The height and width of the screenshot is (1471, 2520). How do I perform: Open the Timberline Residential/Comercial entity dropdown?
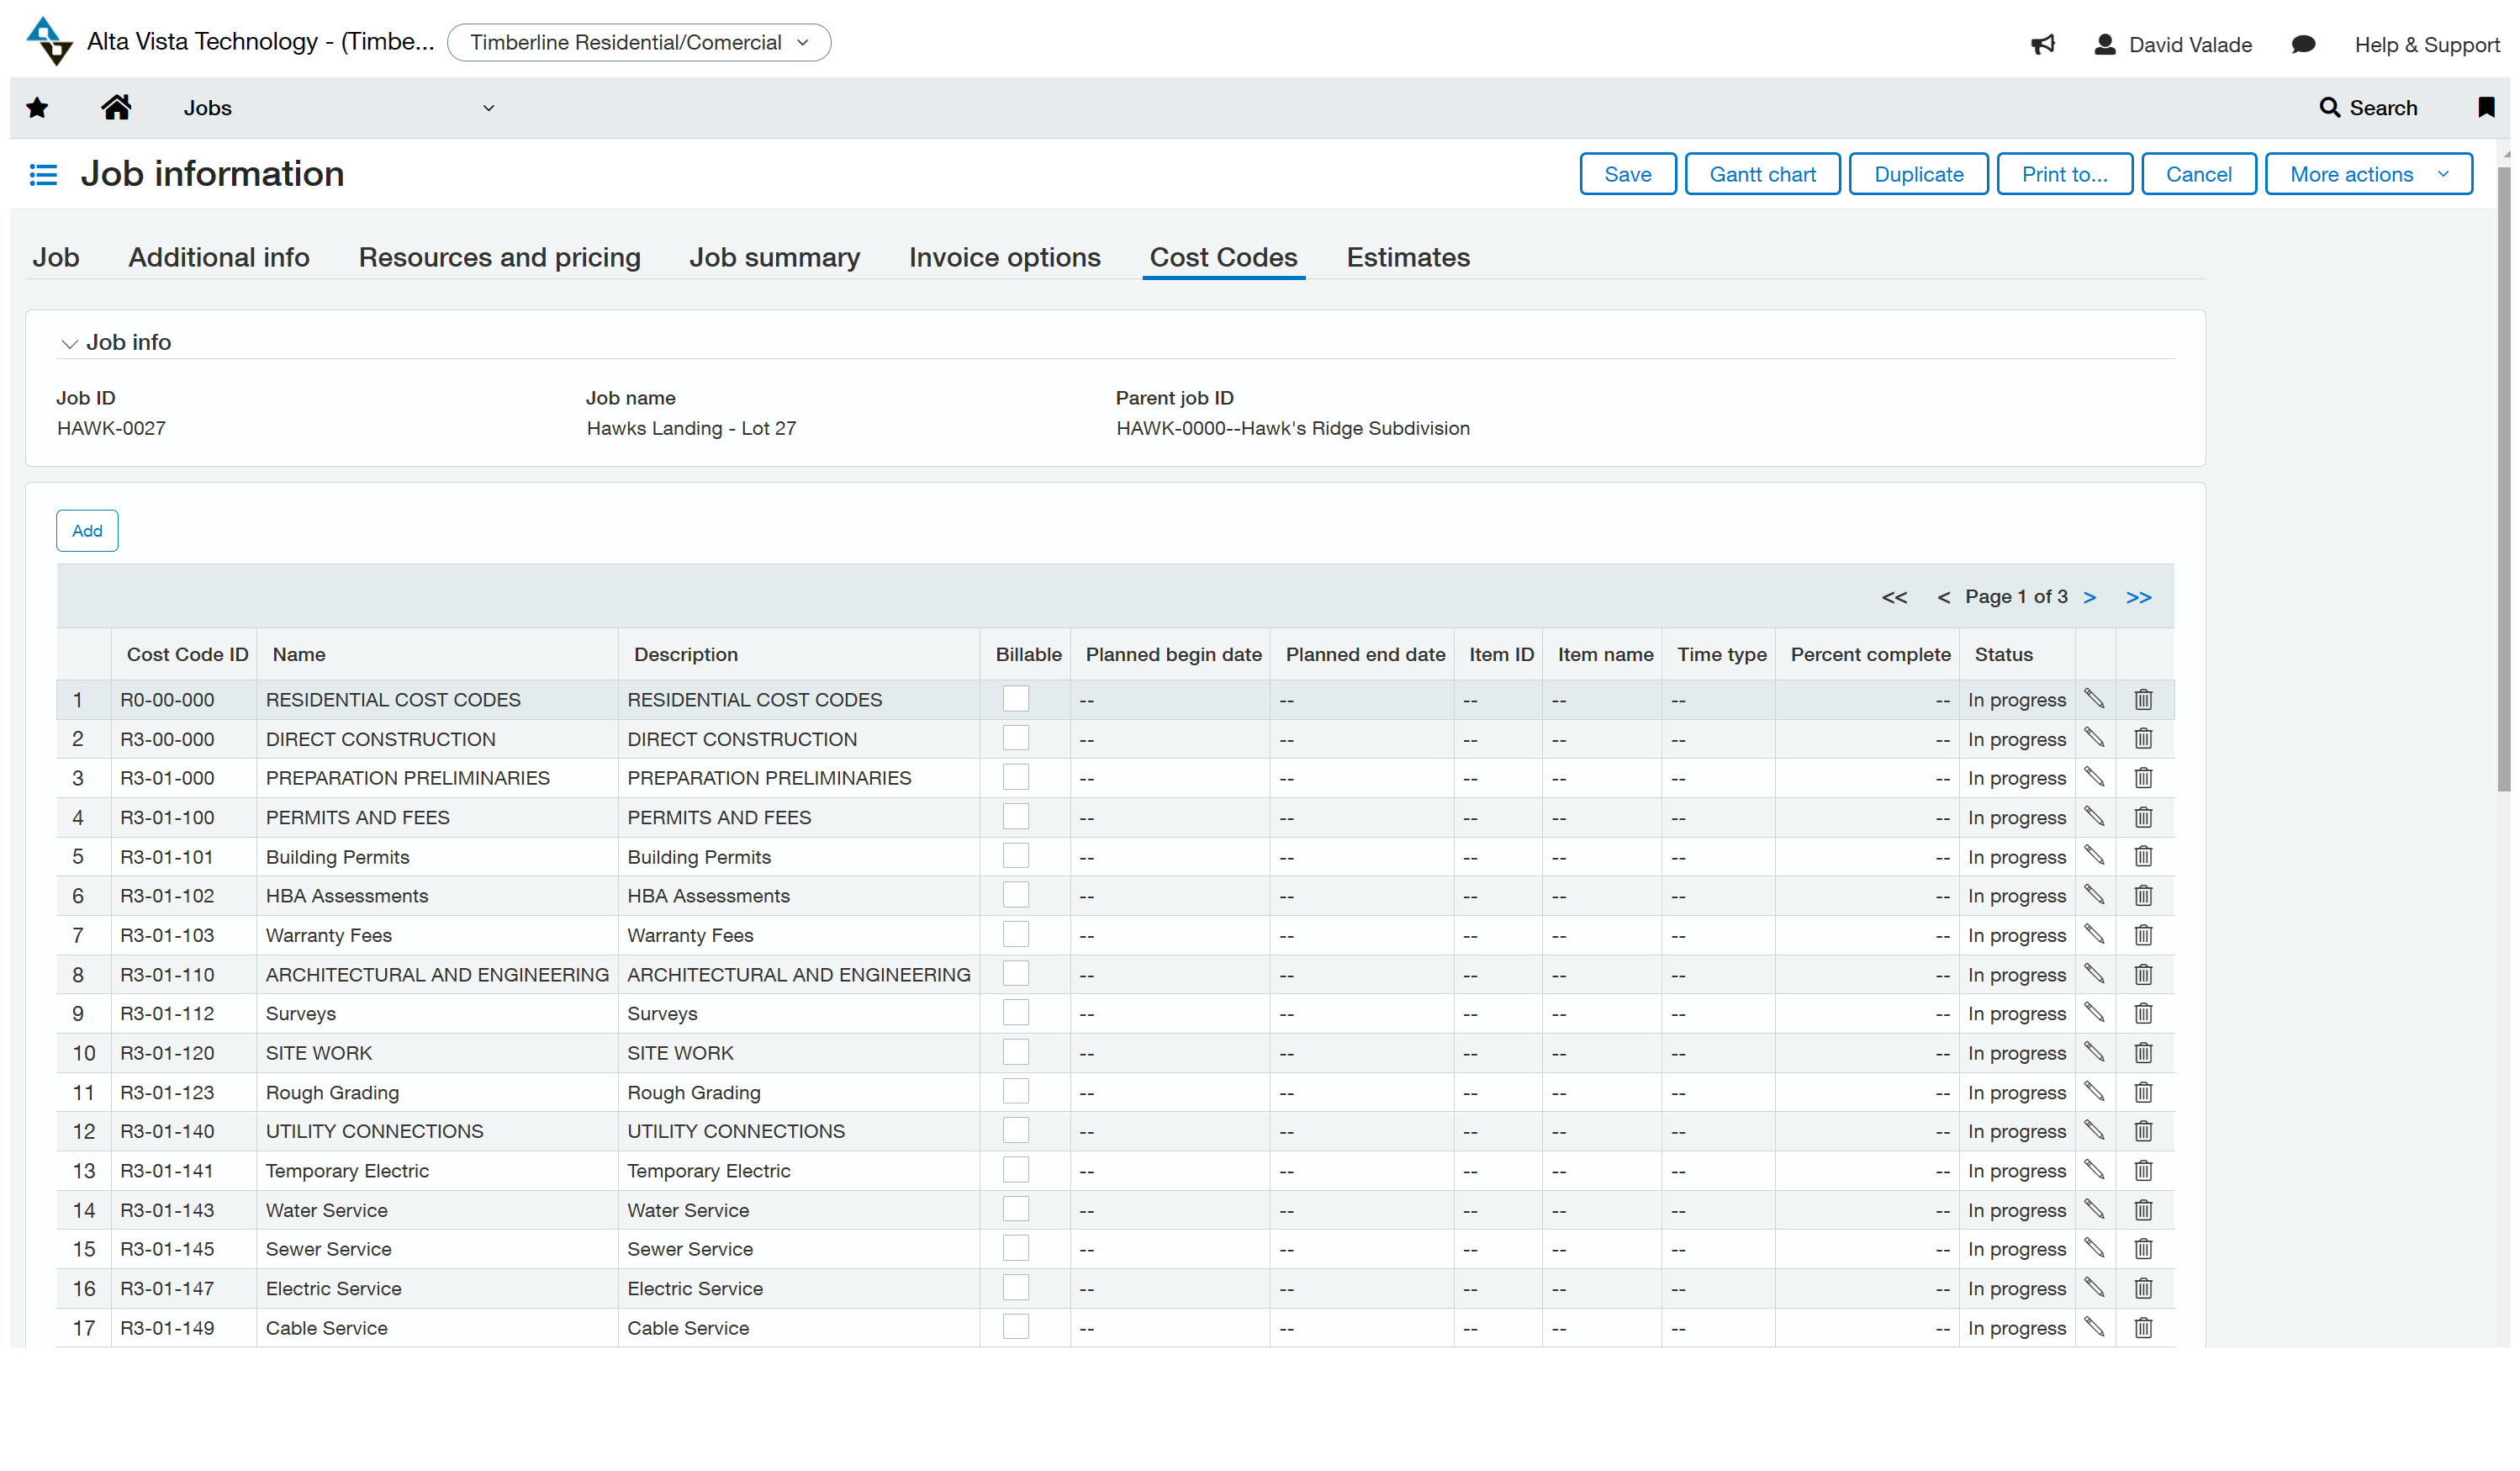point(639,42)
